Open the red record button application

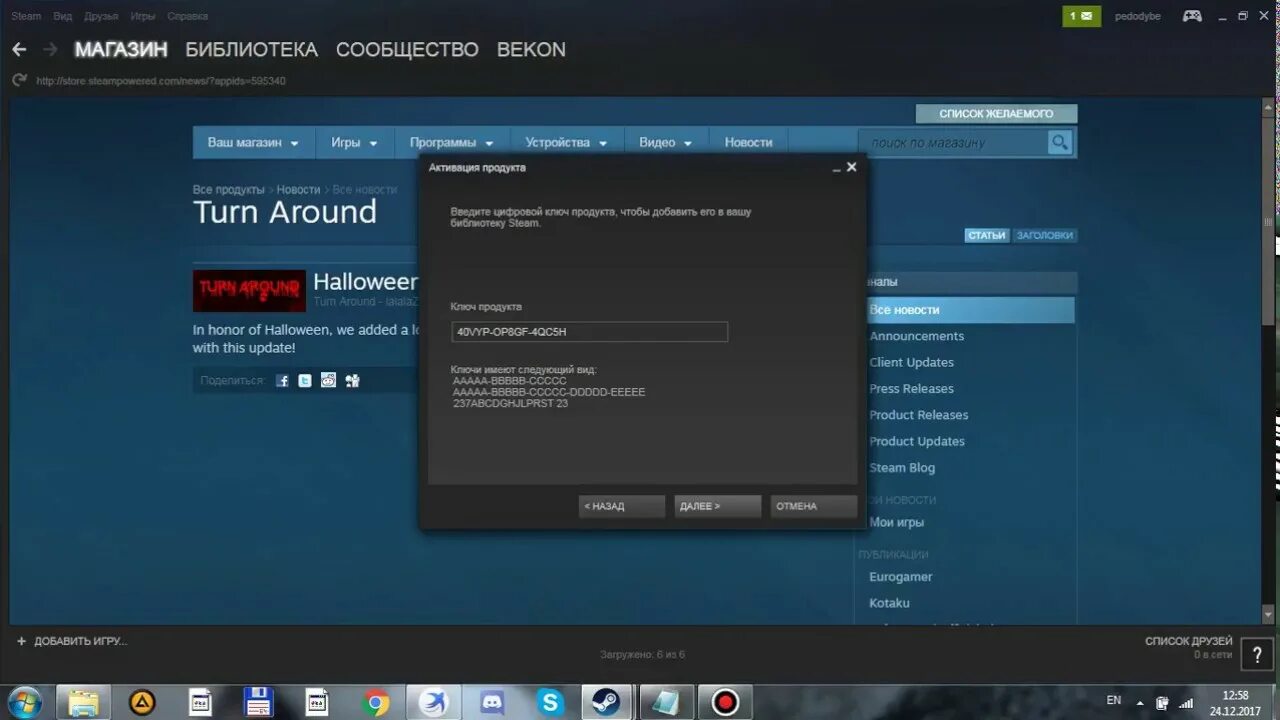(x=725, y=703)
